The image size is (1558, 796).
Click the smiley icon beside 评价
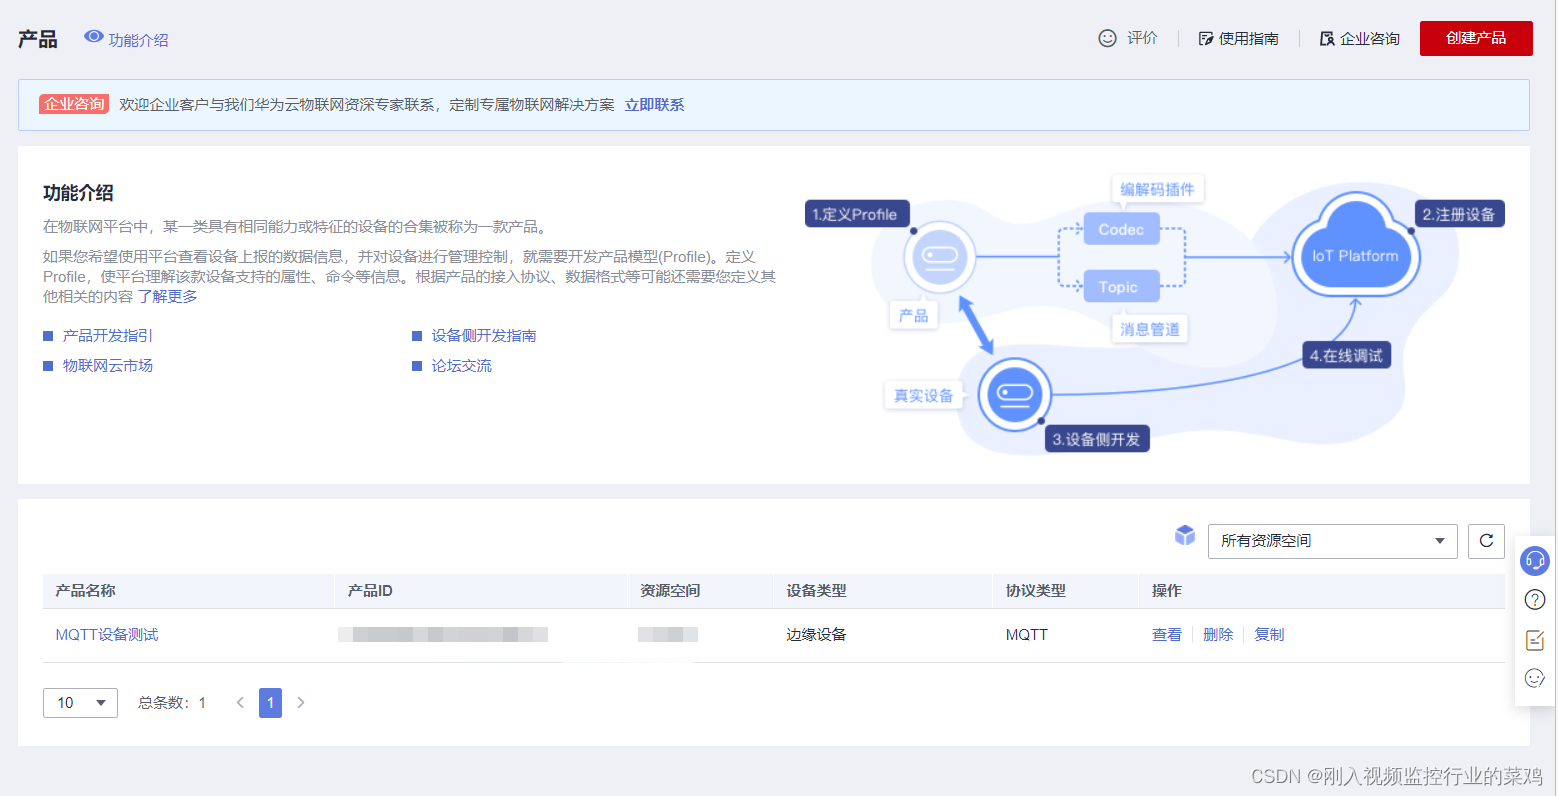click(x=1107, y=37)
